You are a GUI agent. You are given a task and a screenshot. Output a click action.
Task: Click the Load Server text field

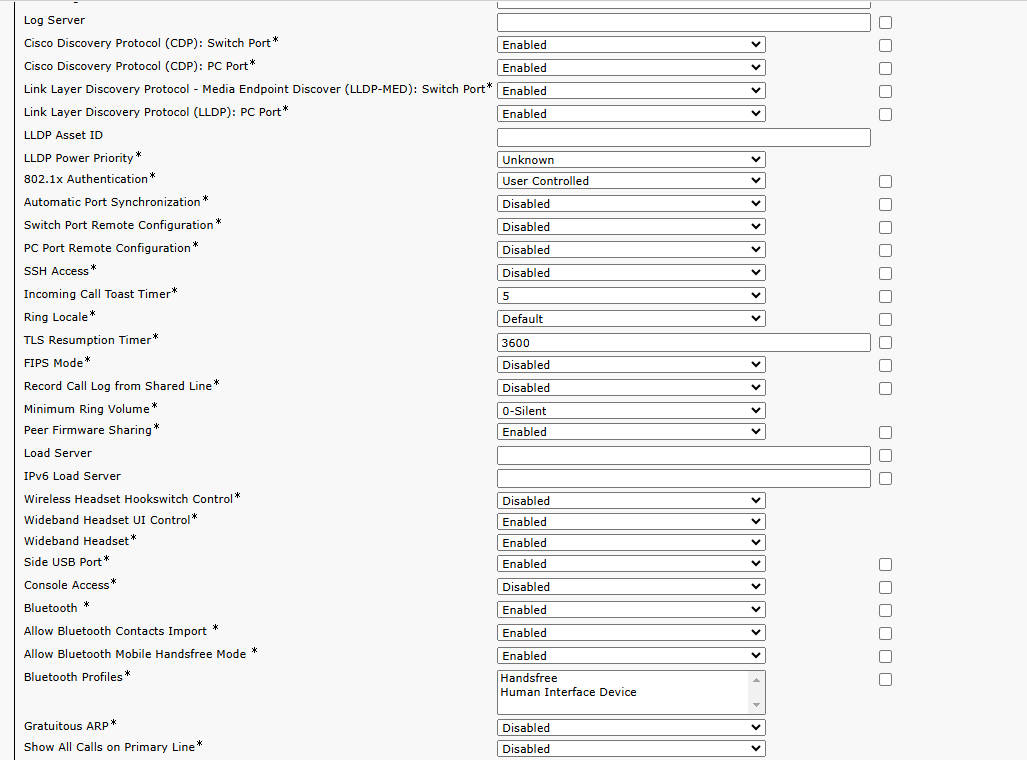click(684, 455)
